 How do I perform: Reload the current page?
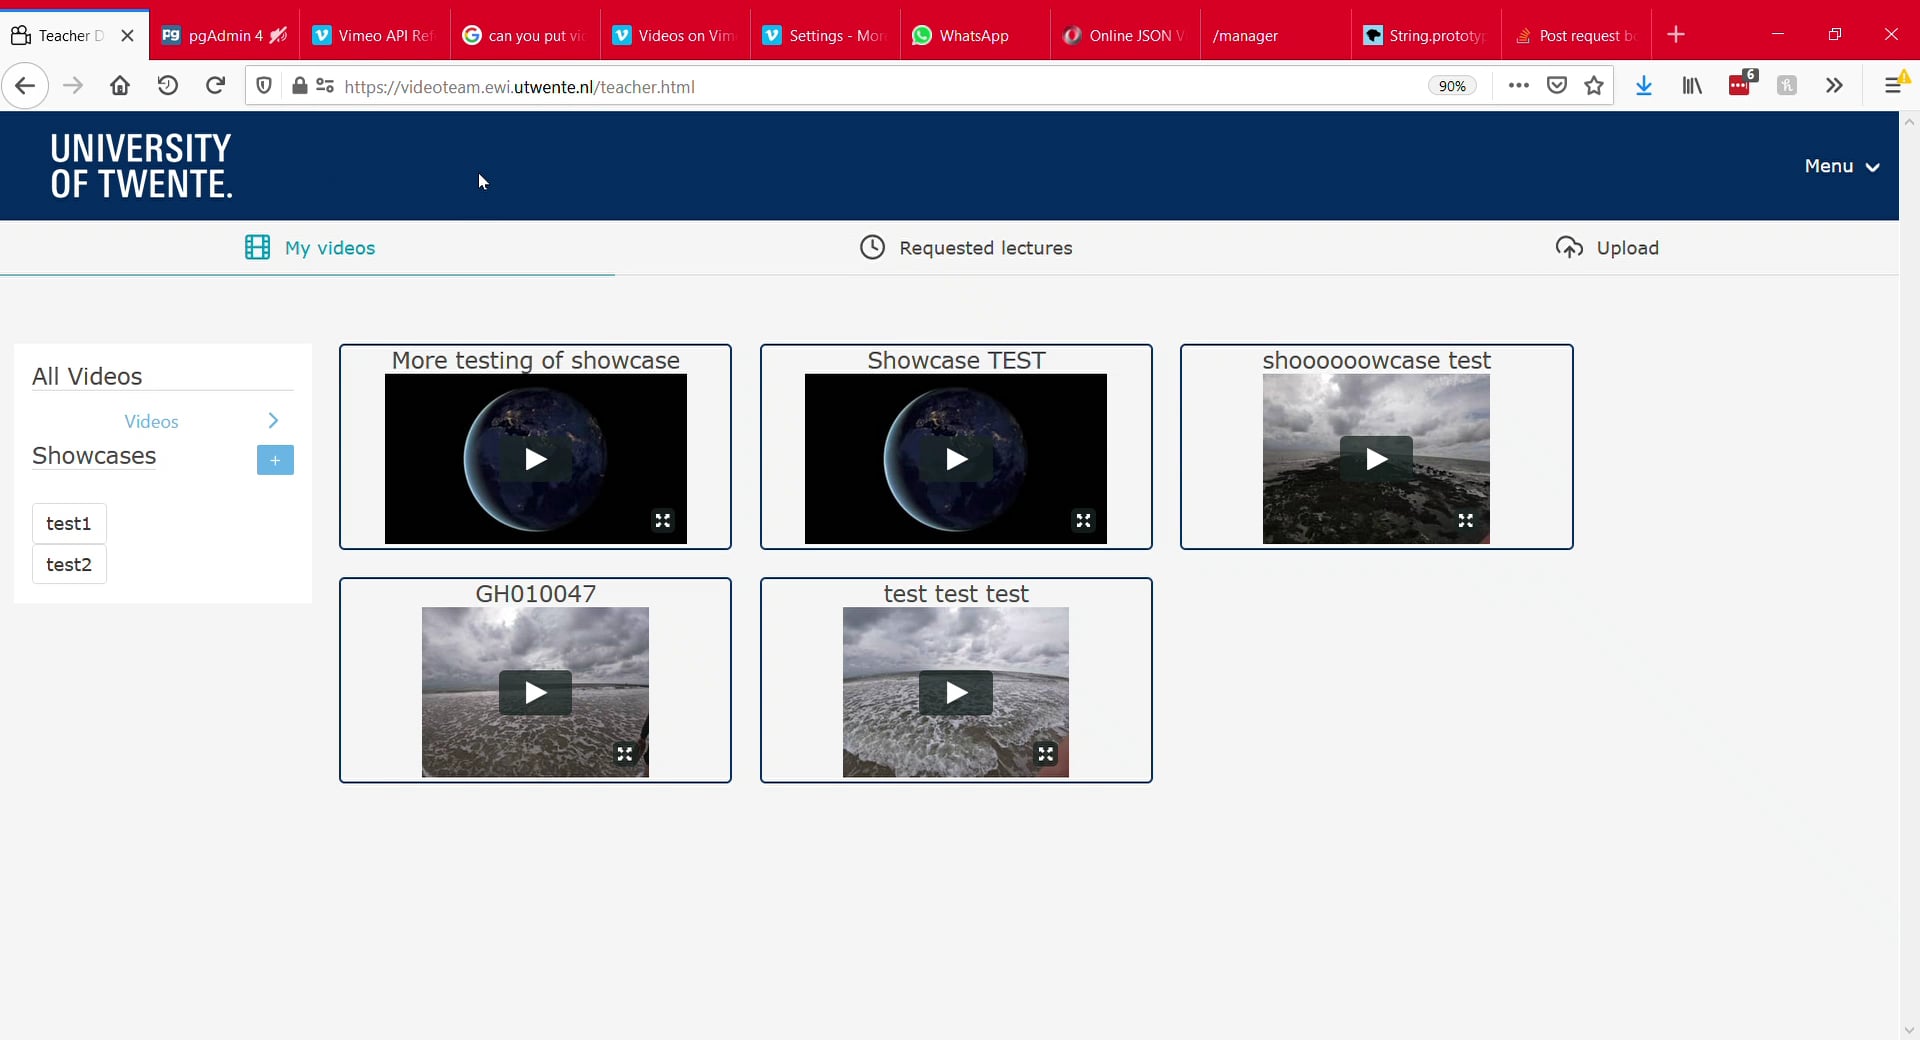pyautogui.click(x=215, y=86)
